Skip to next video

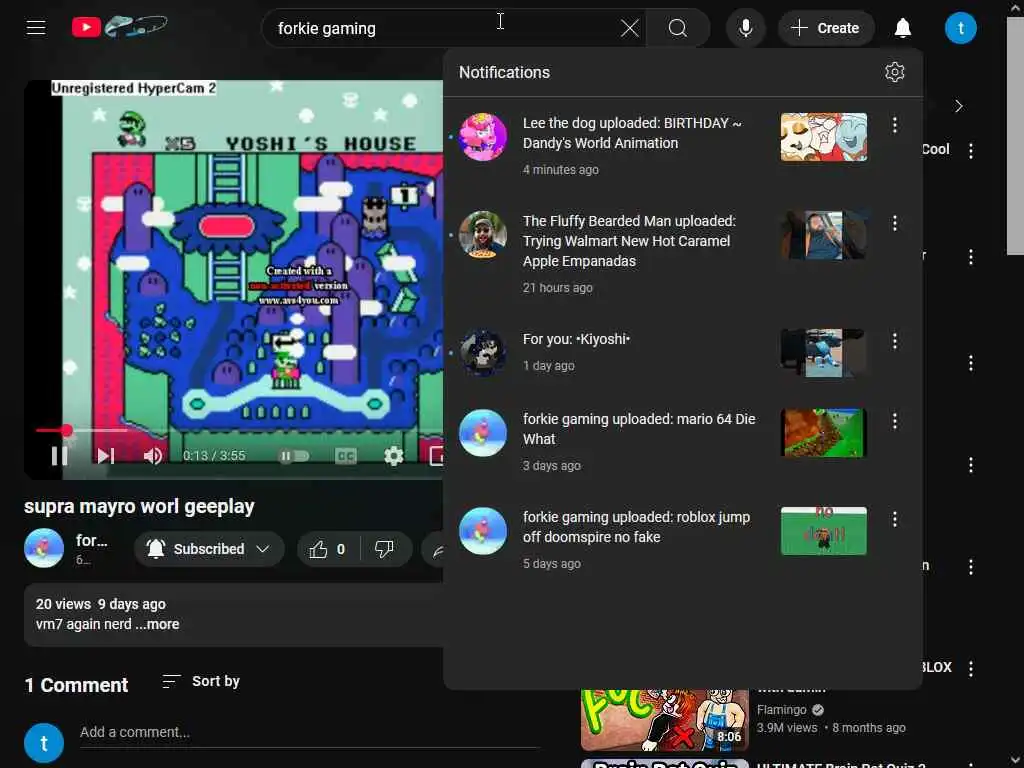point(106,455)
